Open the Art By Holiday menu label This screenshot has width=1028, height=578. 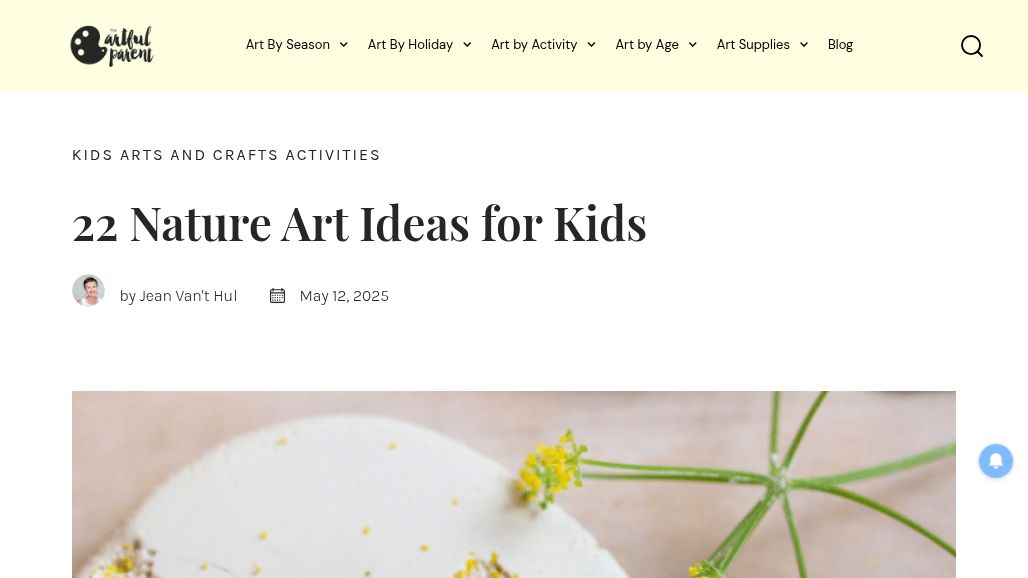pyautogui.click(x=410, y=45)
